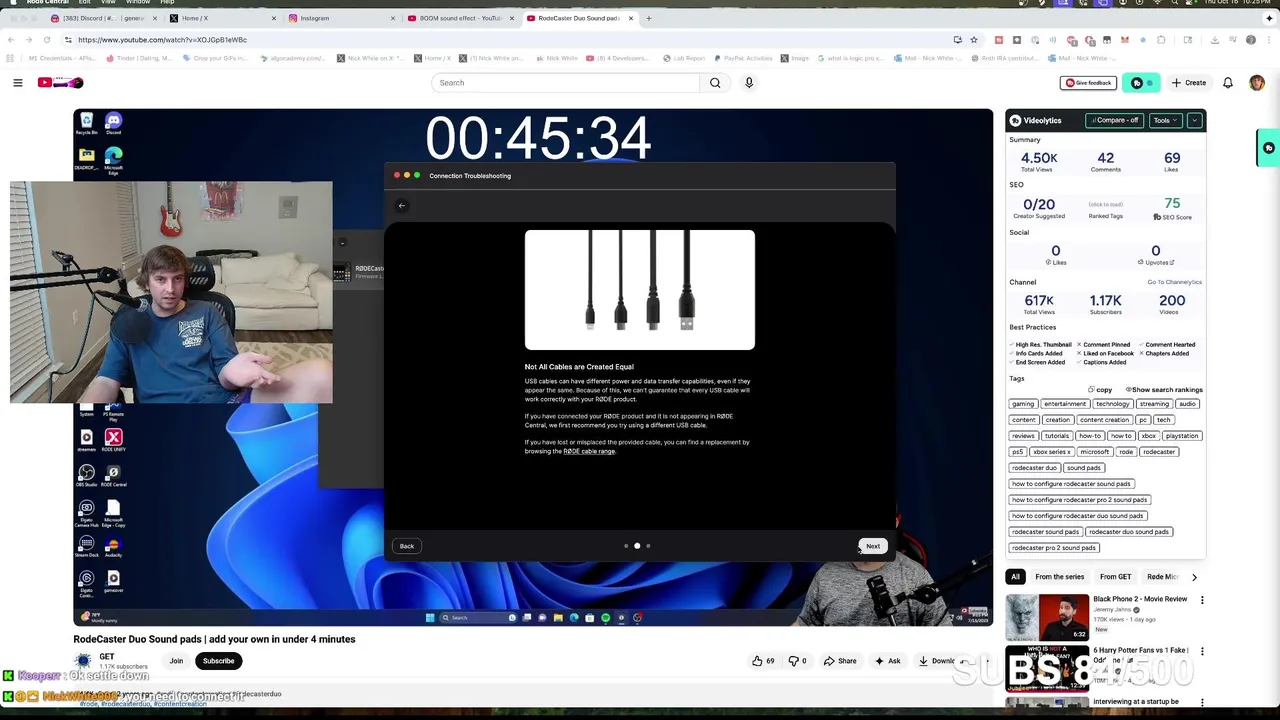Open the YouTube hamburger guide menu
Viewport: 1280px width, 720px height.
[17, 82]
